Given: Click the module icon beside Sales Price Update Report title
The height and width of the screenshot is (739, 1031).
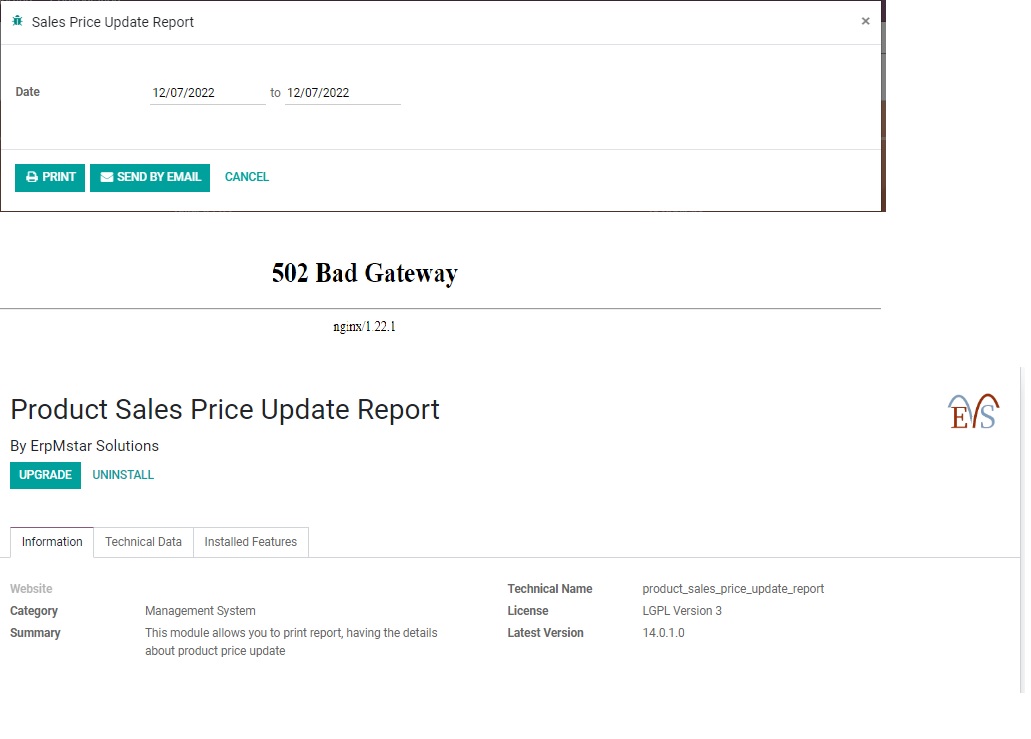Looking at the screenshot, I should click(16, 20).
